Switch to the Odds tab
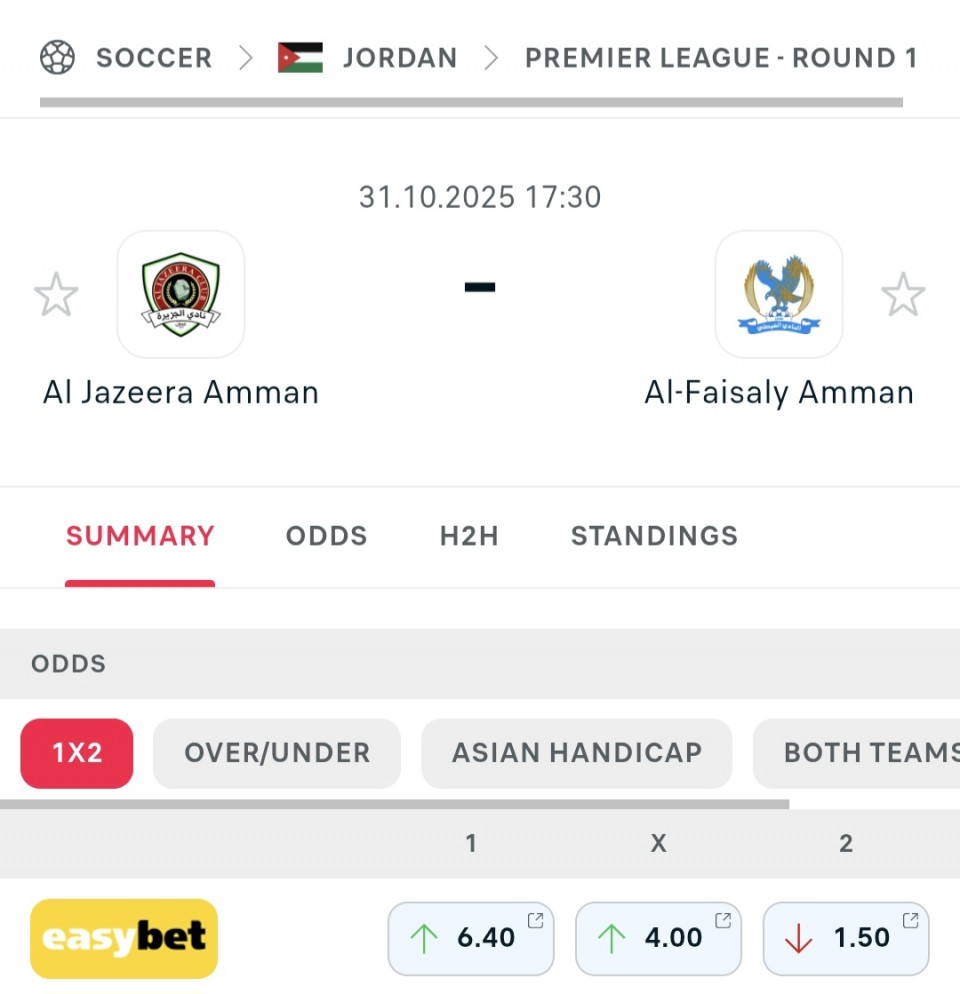Image resolution: width=960 pixels, height=994 pixels. 327,536
